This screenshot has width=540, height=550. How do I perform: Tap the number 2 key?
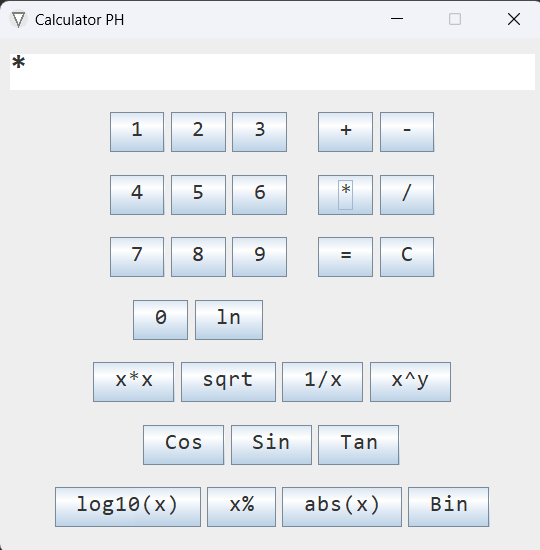click(198, 132)
